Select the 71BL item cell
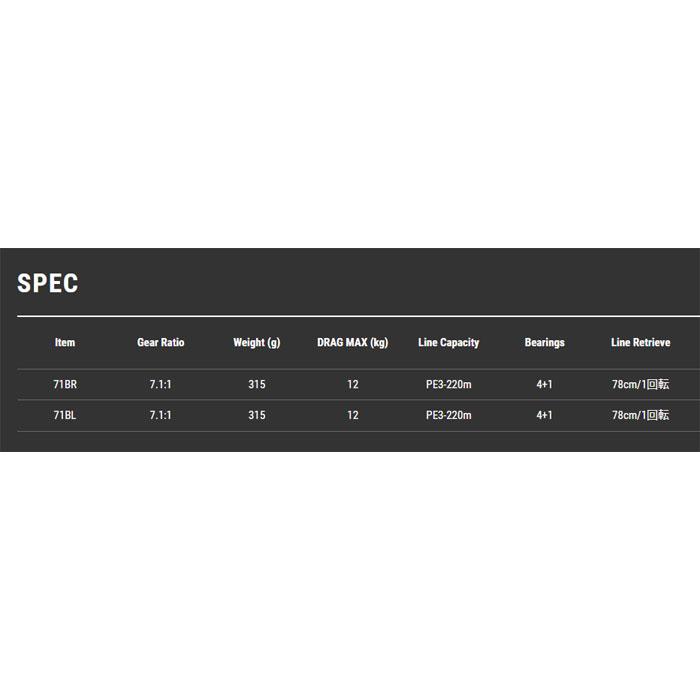Viewport: 700px width, 700px height. (65, 415)
